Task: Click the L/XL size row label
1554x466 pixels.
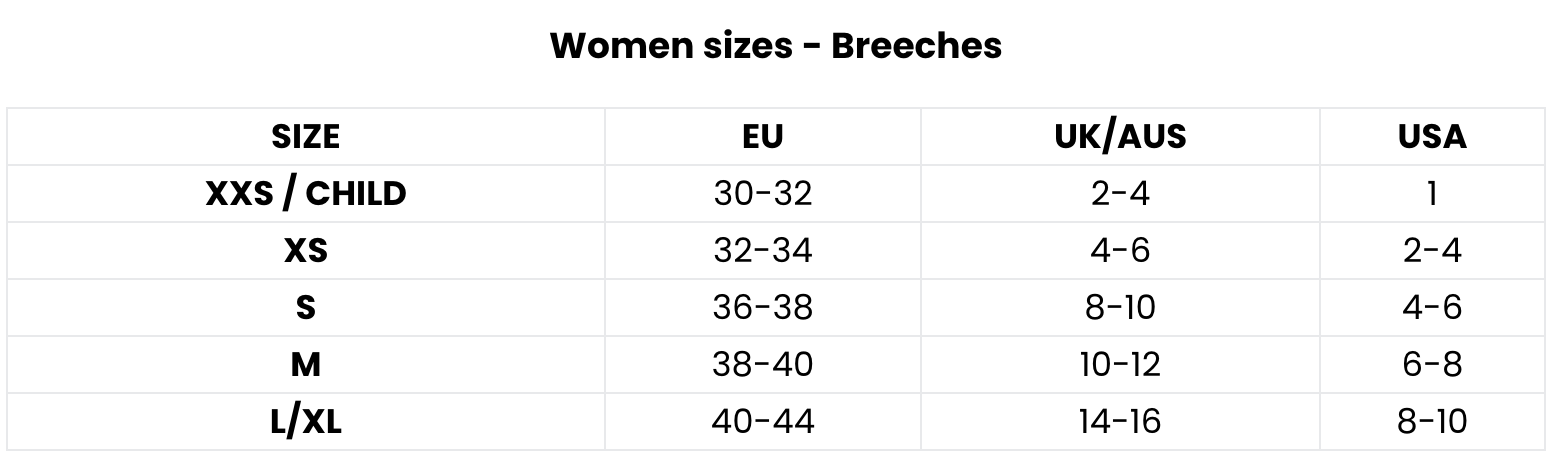Action: pyautogui.click(x=306, y=421)
